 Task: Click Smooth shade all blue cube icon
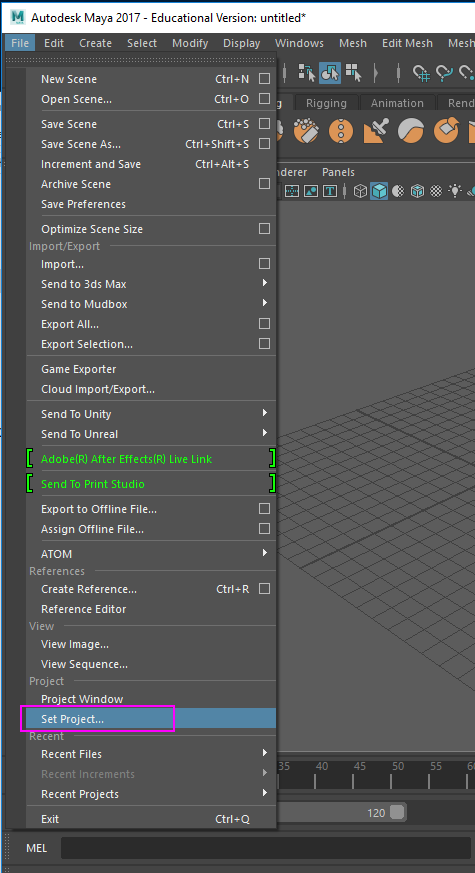pyautogui.click(x=379, y=191)
